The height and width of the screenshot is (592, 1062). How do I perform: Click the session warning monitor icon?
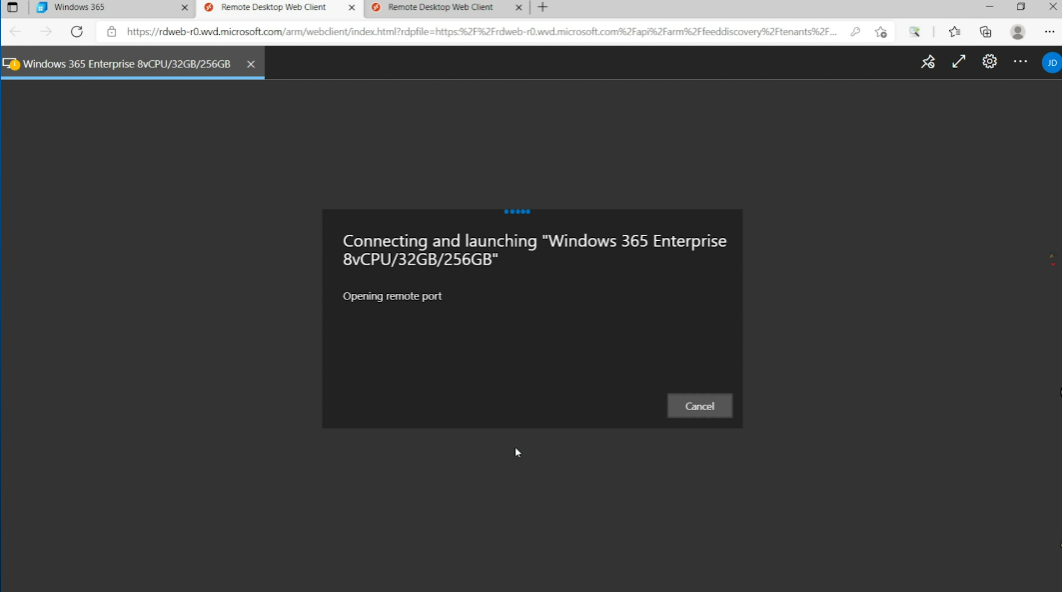click(11, 64)
